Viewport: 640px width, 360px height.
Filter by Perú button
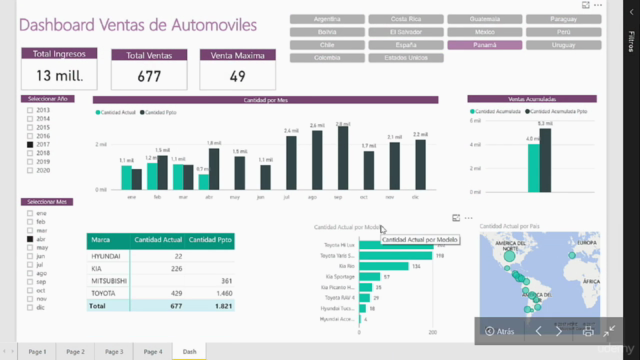564,32
